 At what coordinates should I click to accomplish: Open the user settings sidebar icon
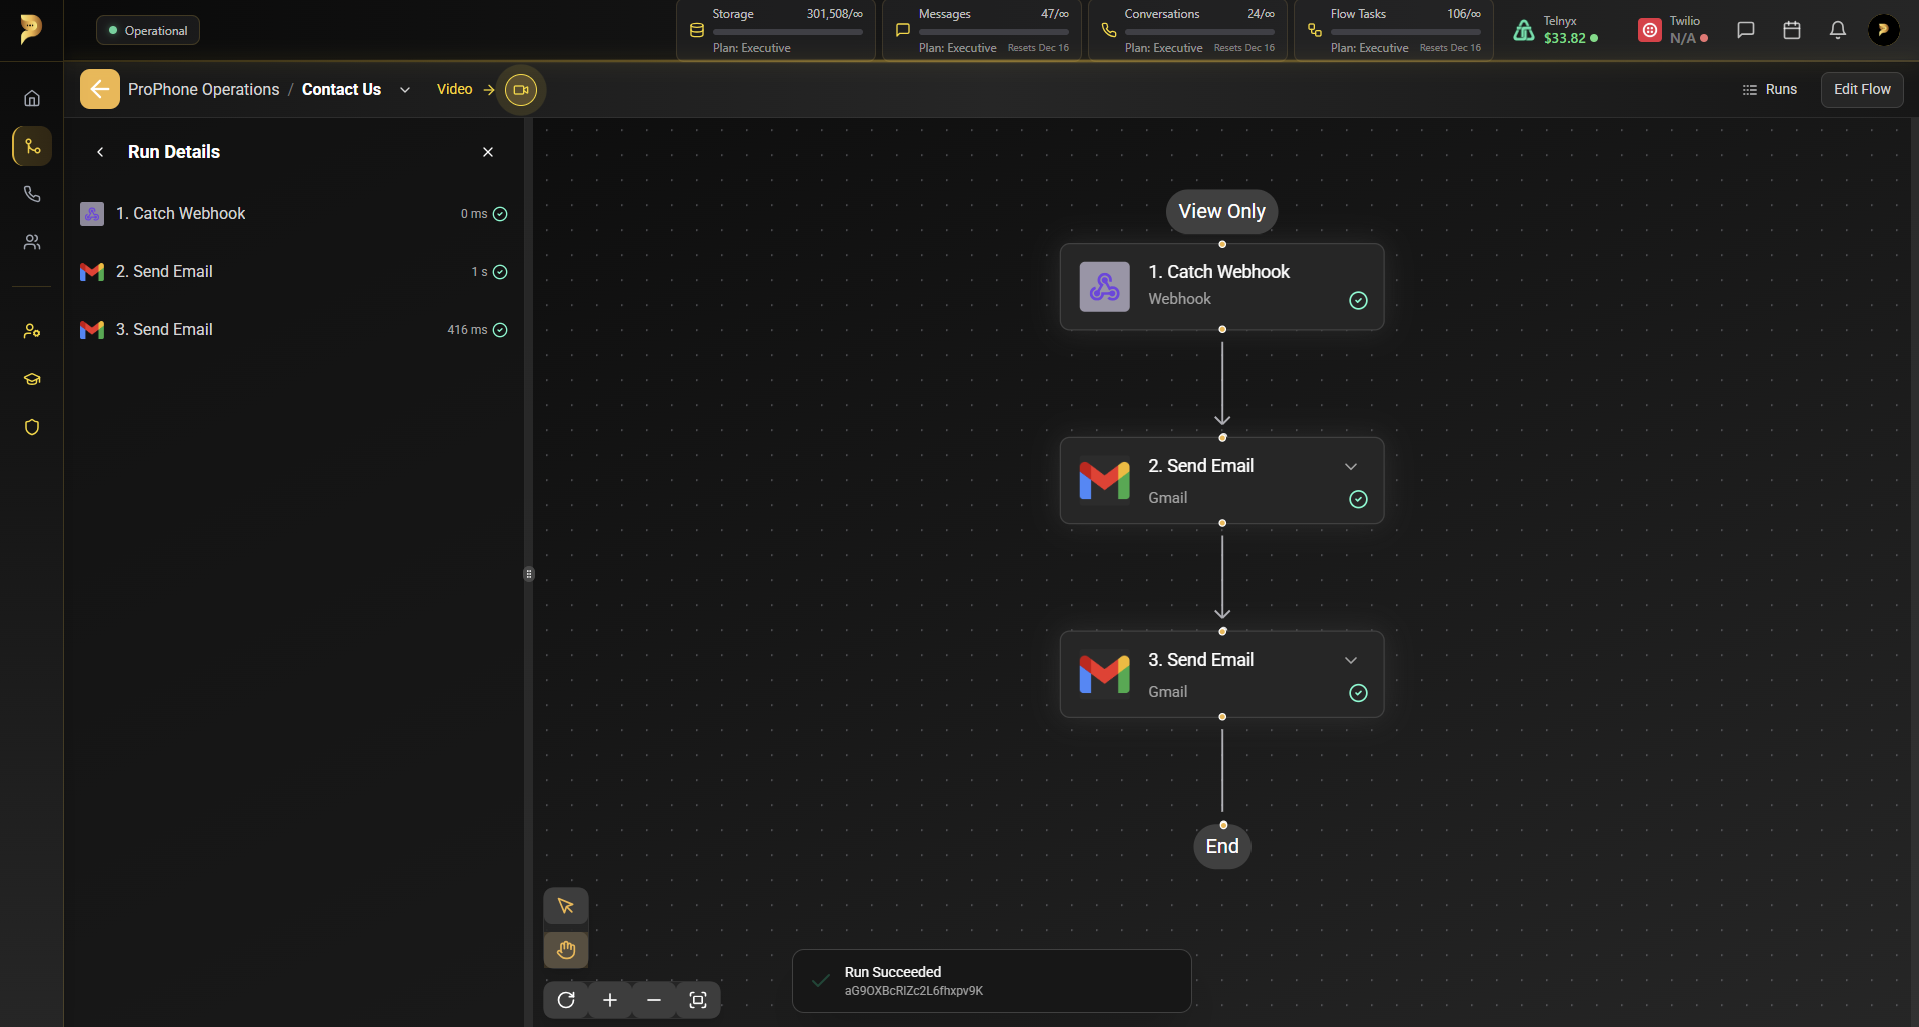point(32,331)
